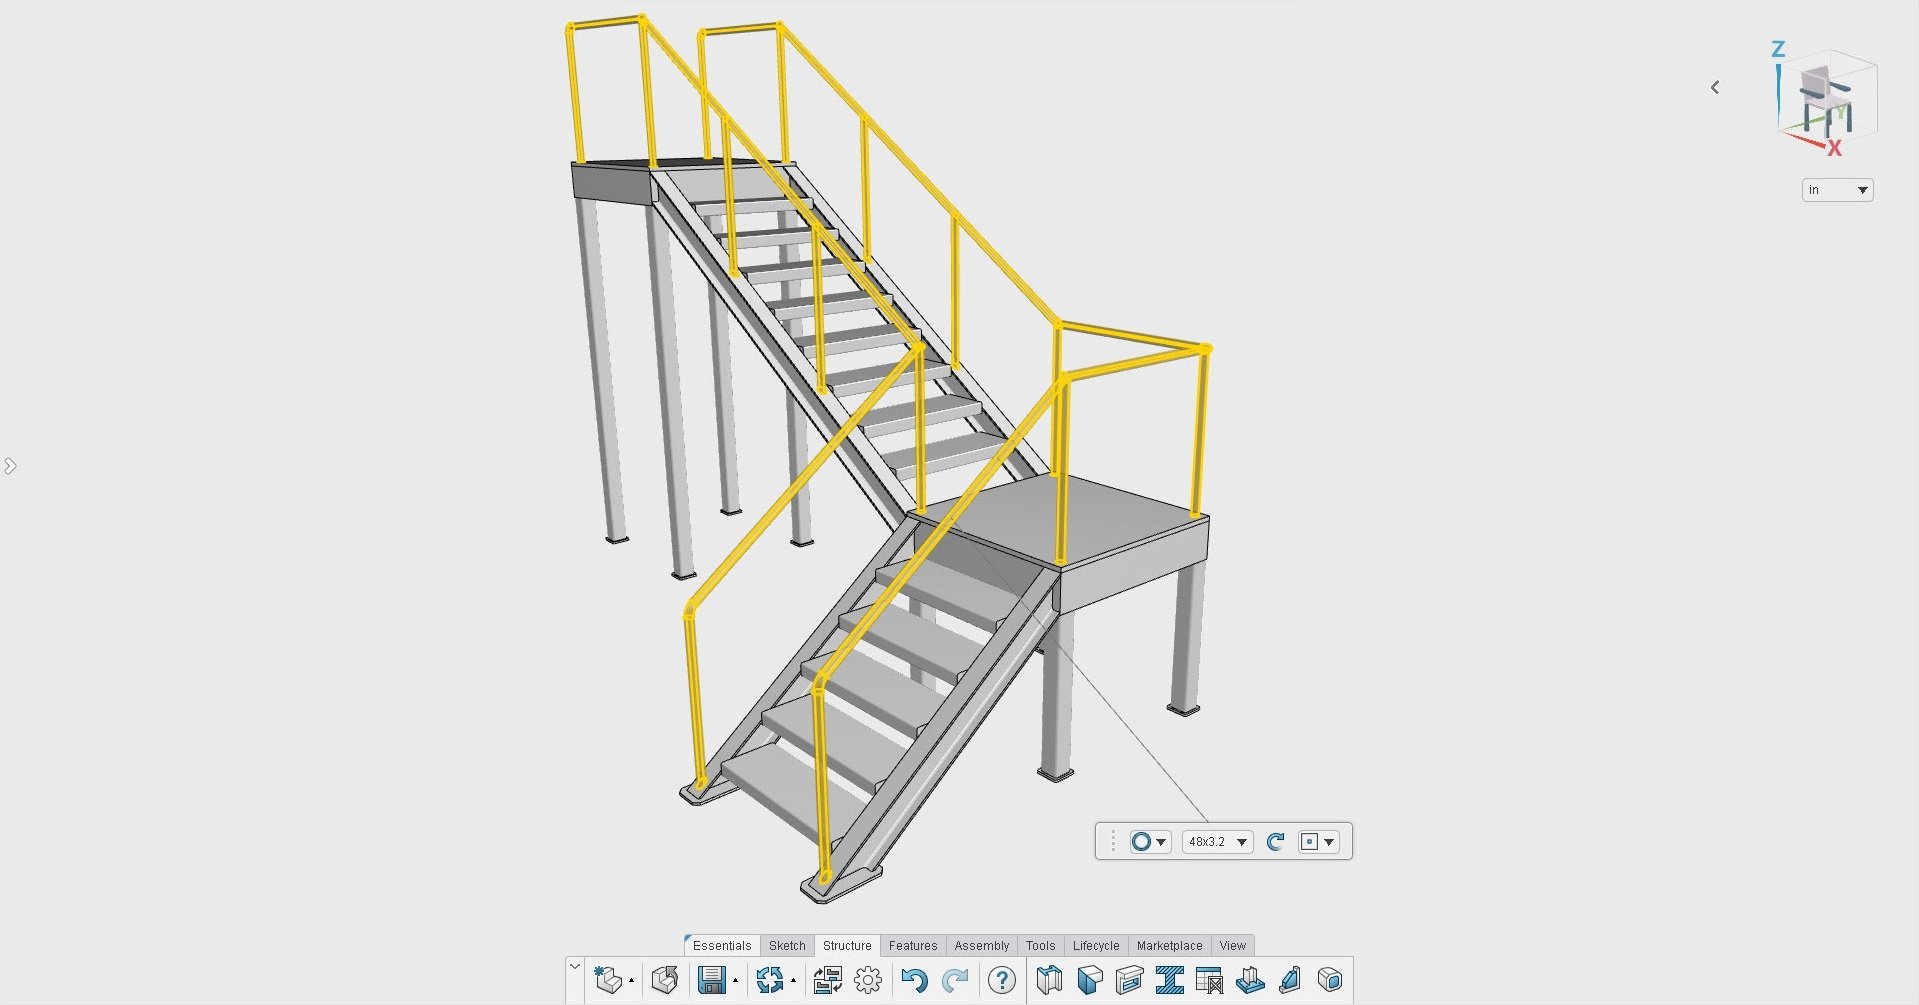Save the document using the floppy disk icon

[712, 980]
